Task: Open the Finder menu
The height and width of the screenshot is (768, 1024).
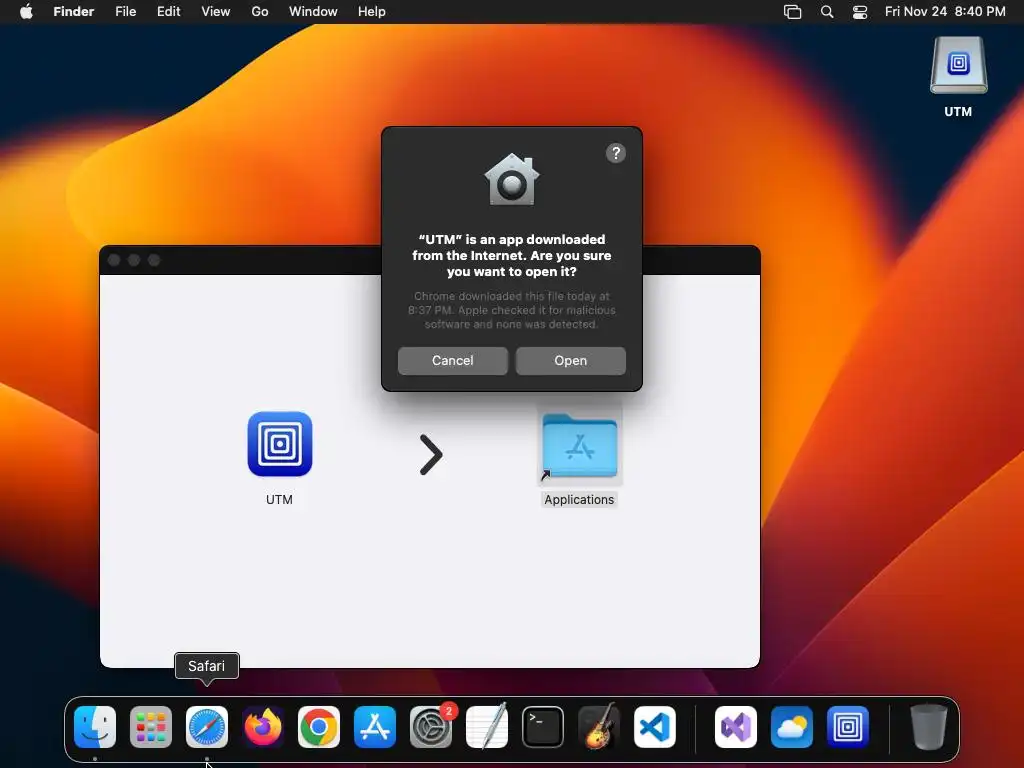Action: pos(74,12)
